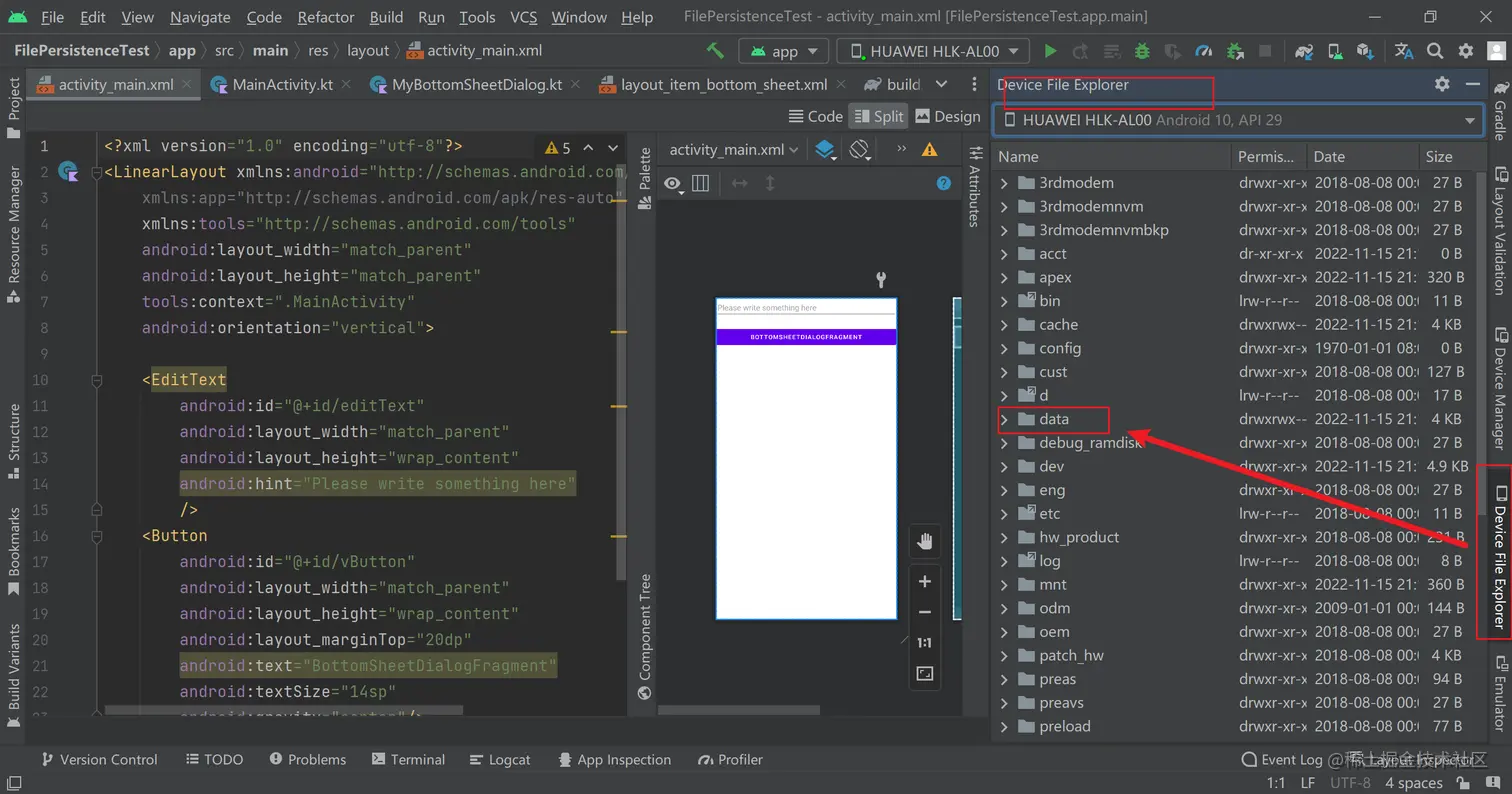1512x794 pixels.
Task: Select the sdcard-like dev folder row
Action: click(x=1238, y=467)
